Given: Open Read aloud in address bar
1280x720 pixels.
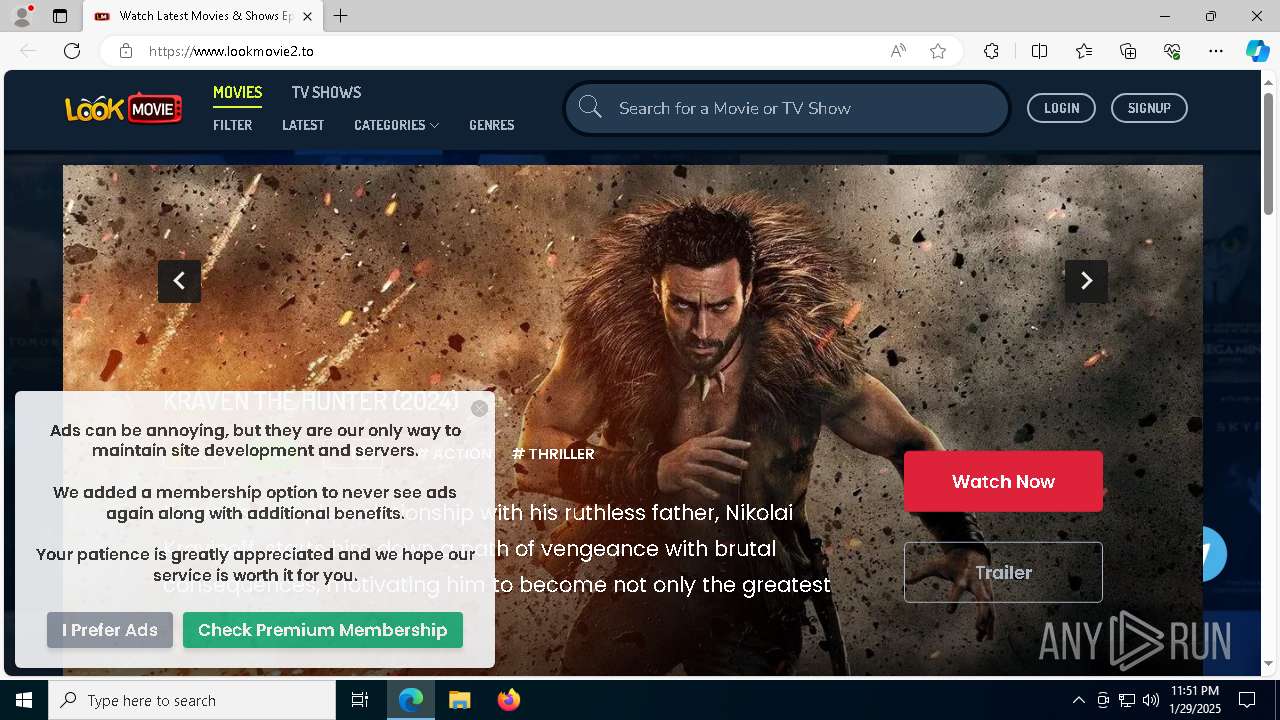Looking at the screenshot, I should (x=898, y=51).
